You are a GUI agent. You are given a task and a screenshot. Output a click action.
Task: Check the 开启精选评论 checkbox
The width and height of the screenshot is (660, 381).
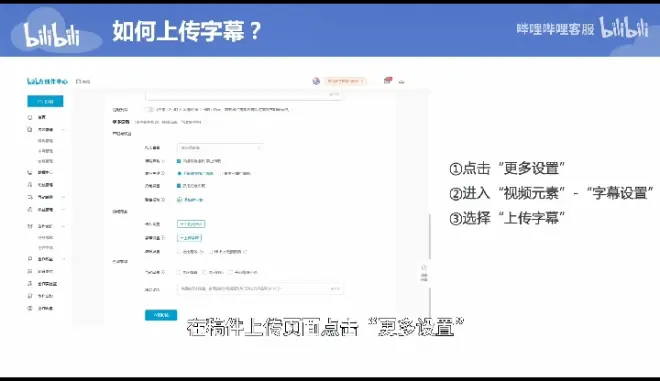[x=231, y=272]
